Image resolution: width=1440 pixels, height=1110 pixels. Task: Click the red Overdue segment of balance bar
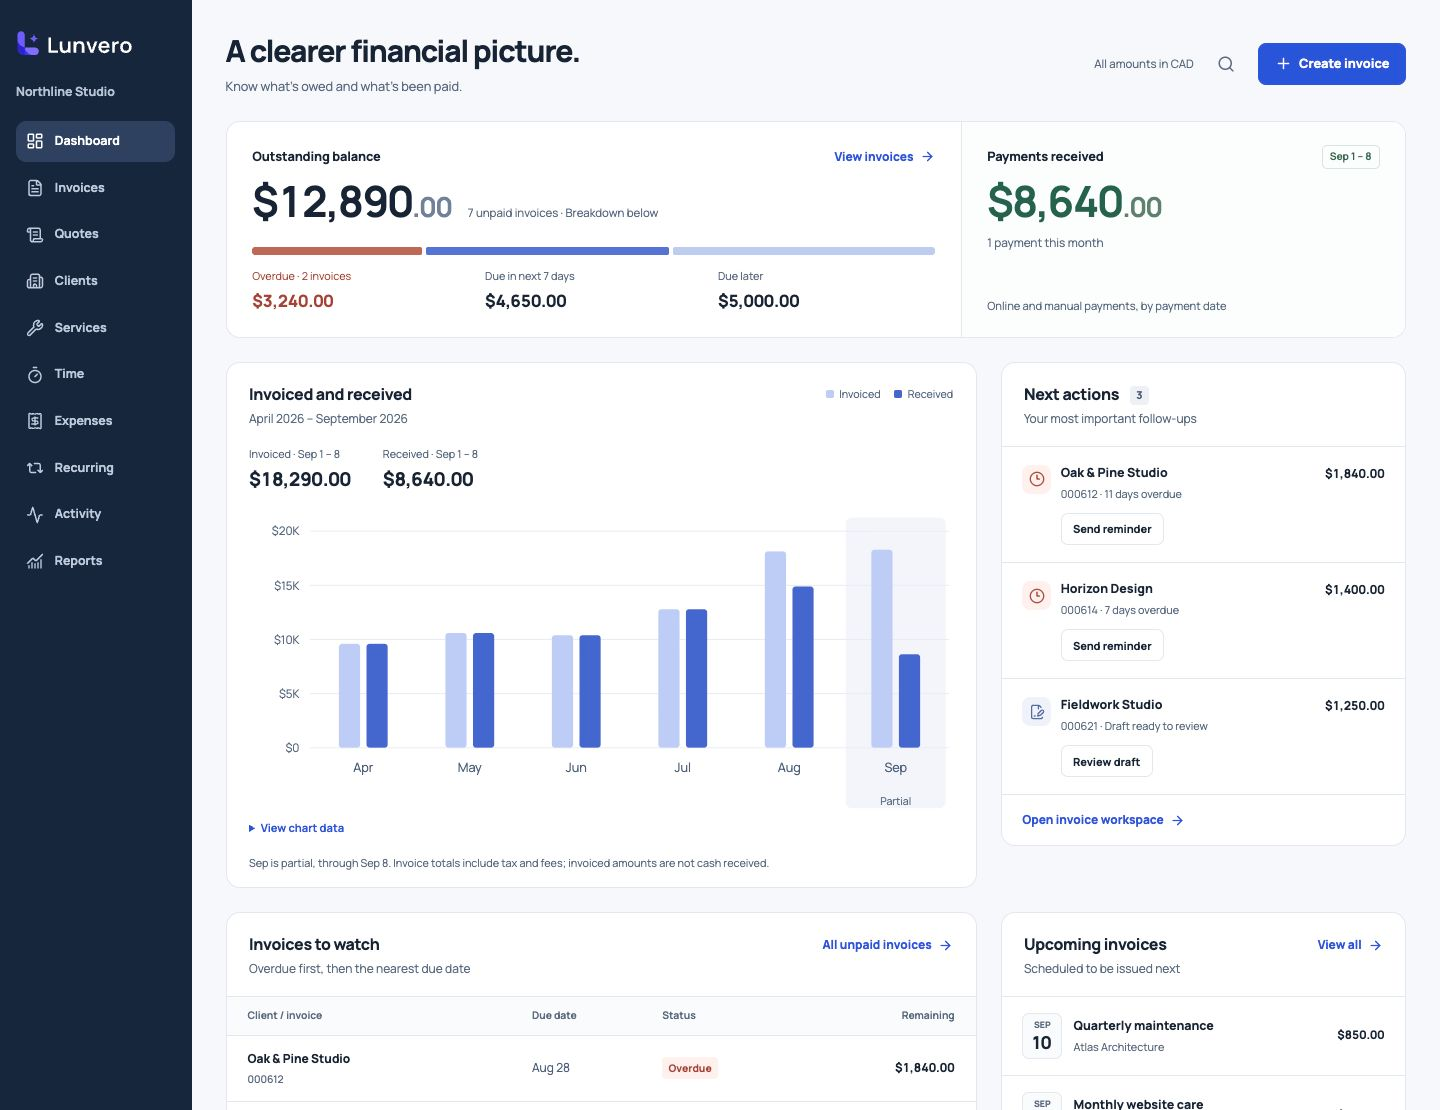[337, 251]
